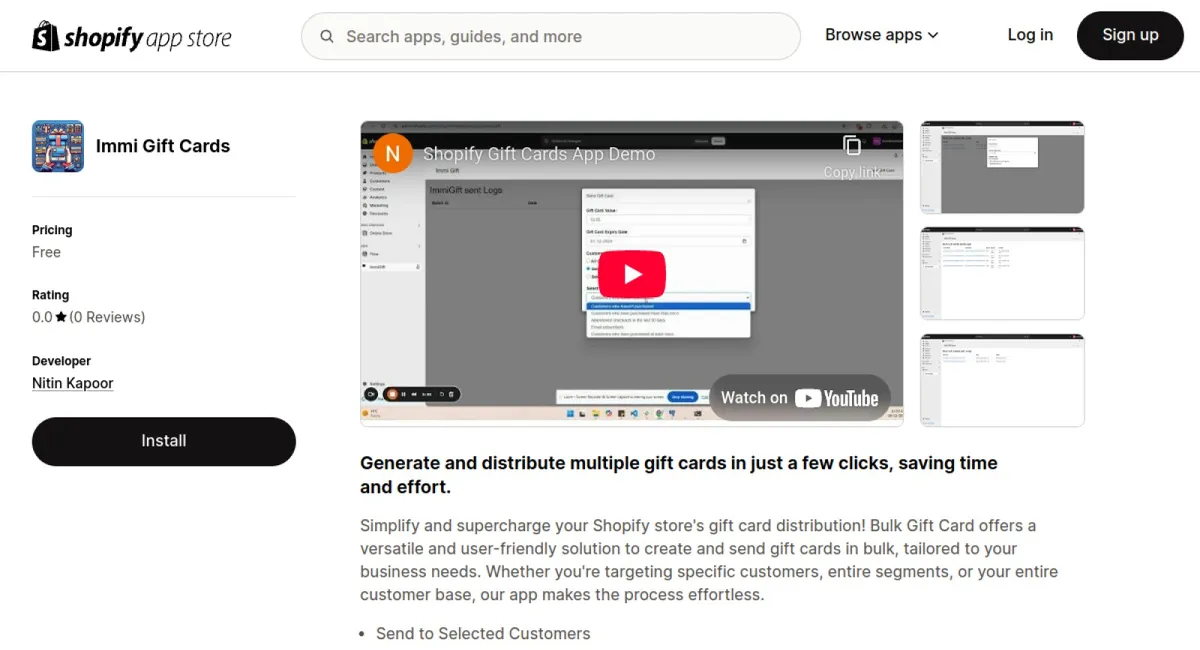The image size is (1200, 650).
Task: Click the YouTube channel avatar N
Action: [x=392, y=153]
